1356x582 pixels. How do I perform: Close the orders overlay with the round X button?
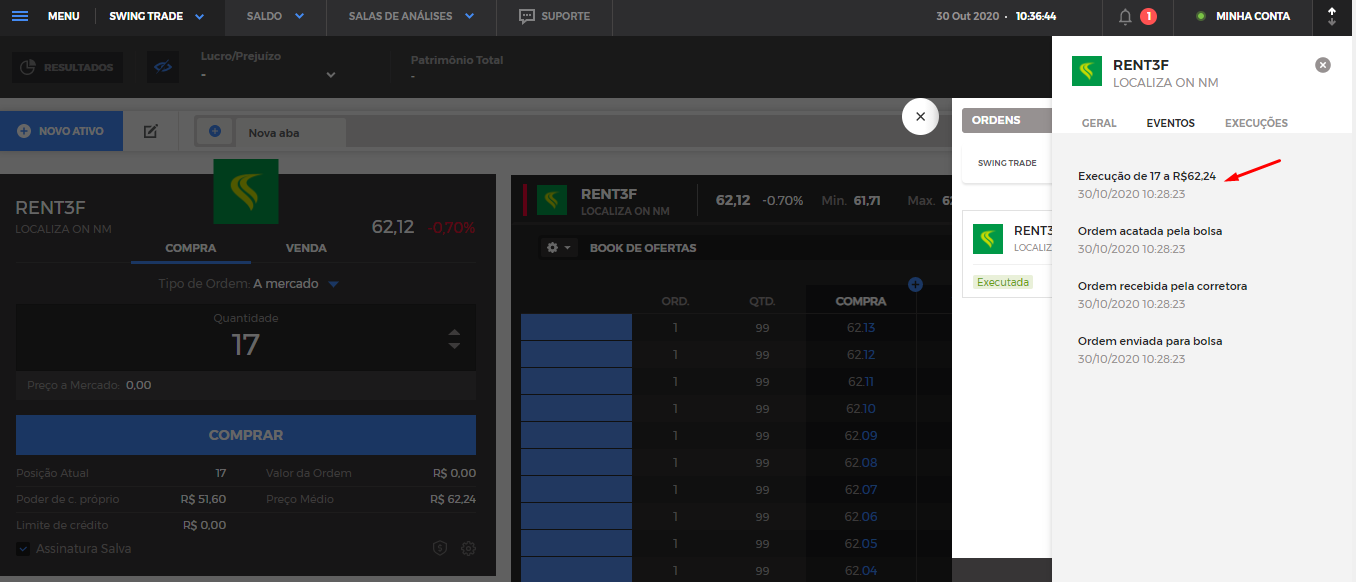[920, 116]
